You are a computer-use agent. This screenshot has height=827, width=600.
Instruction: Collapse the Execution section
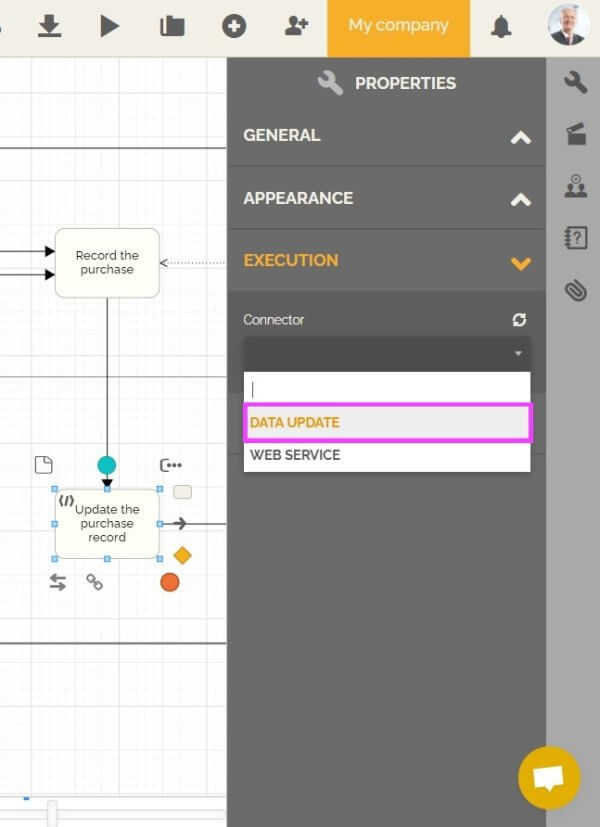tap(520, 263)
